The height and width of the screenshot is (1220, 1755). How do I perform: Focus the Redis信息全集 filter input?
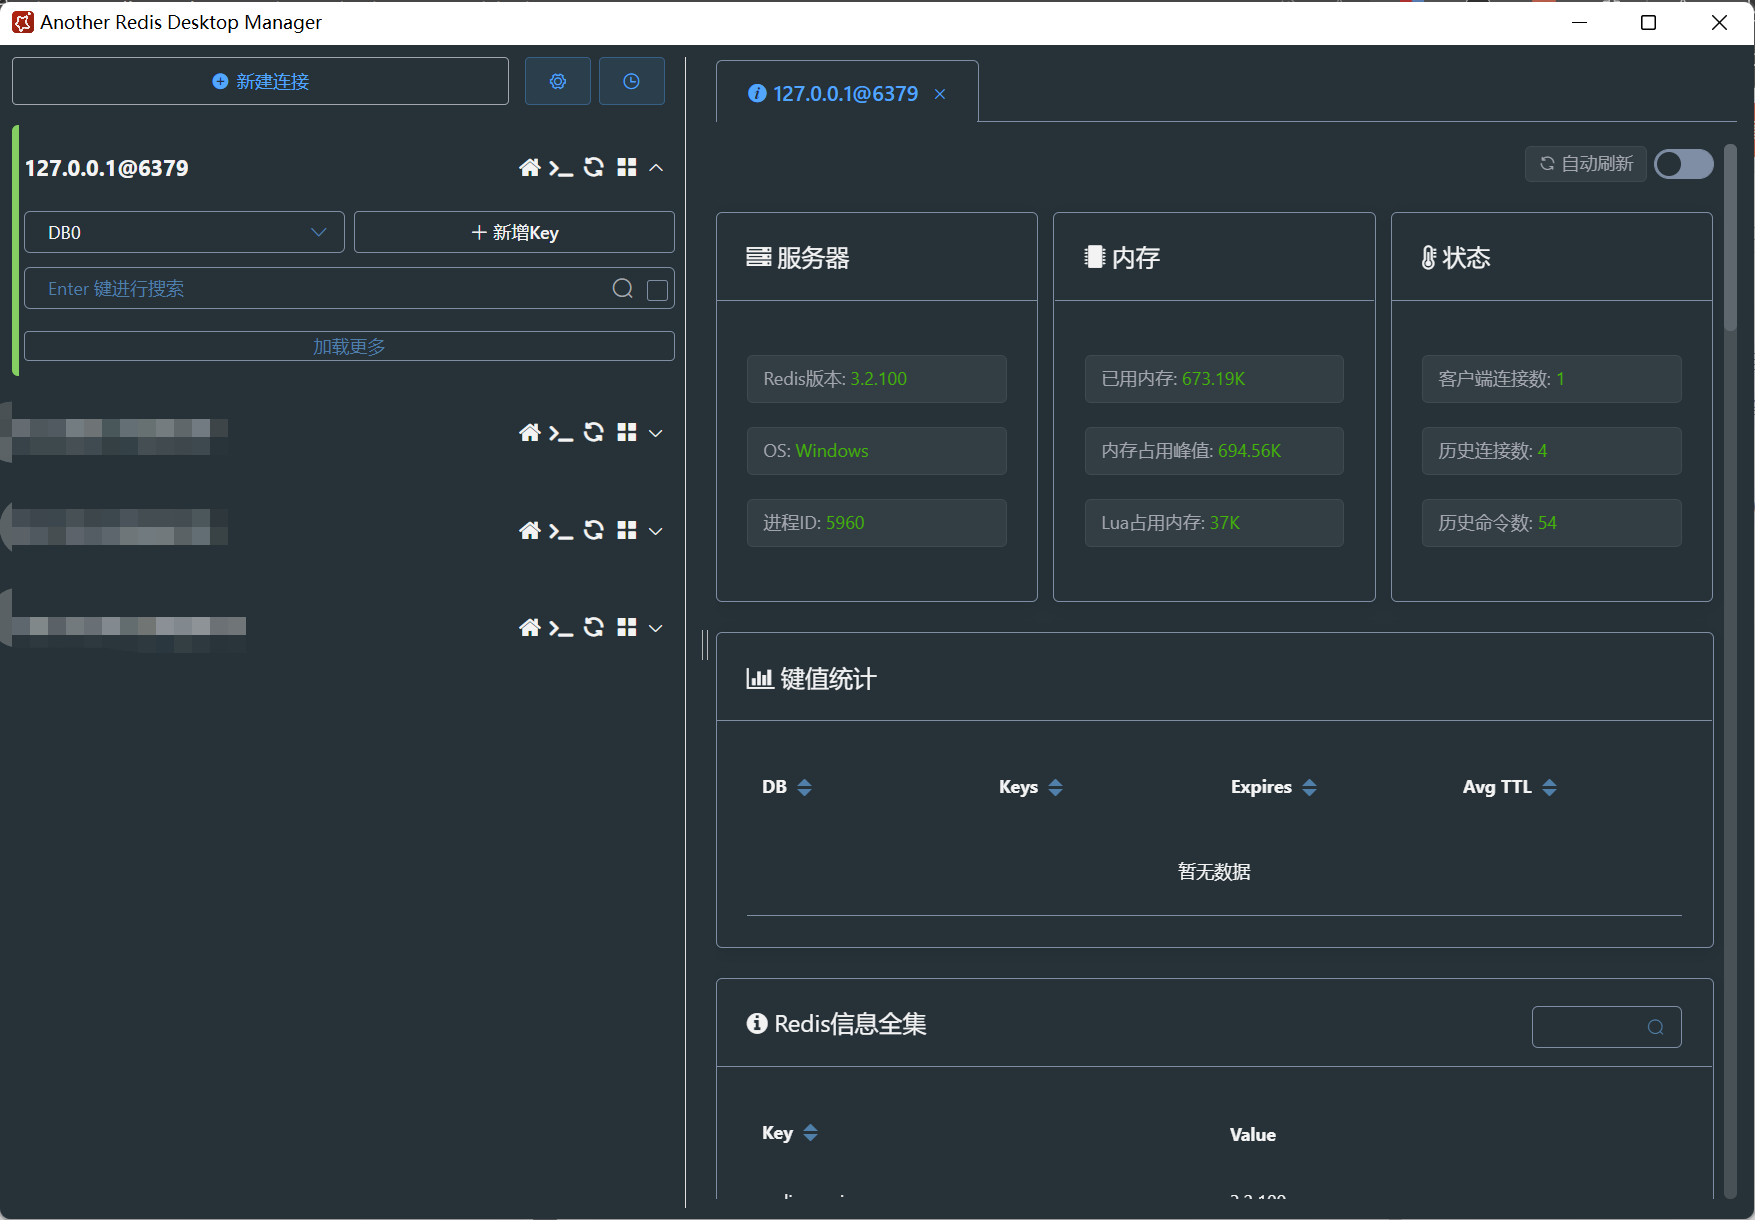point(1606,1027)
